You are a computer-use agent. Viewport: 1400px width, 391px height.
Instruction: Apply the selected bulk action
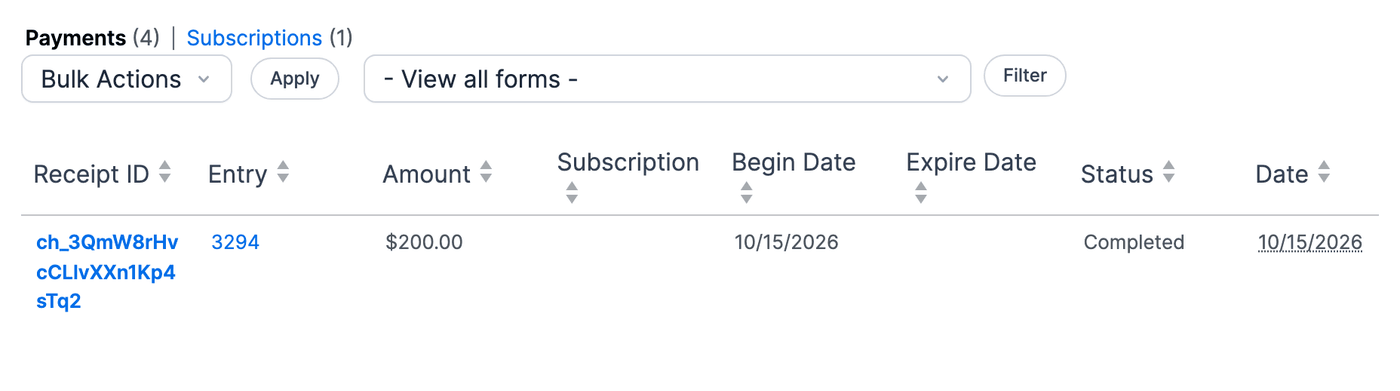coord(295,79)
